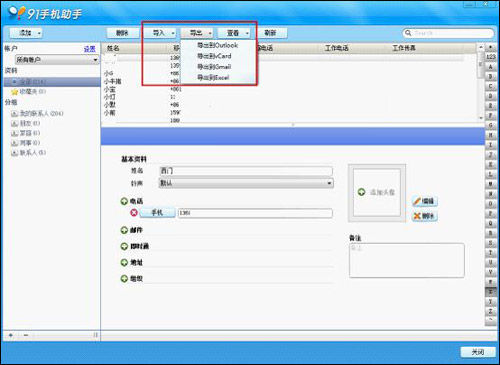This screenshot has width=500, height=365.
Task: Click the green plus next to 即时通
Action: [124, 246]
